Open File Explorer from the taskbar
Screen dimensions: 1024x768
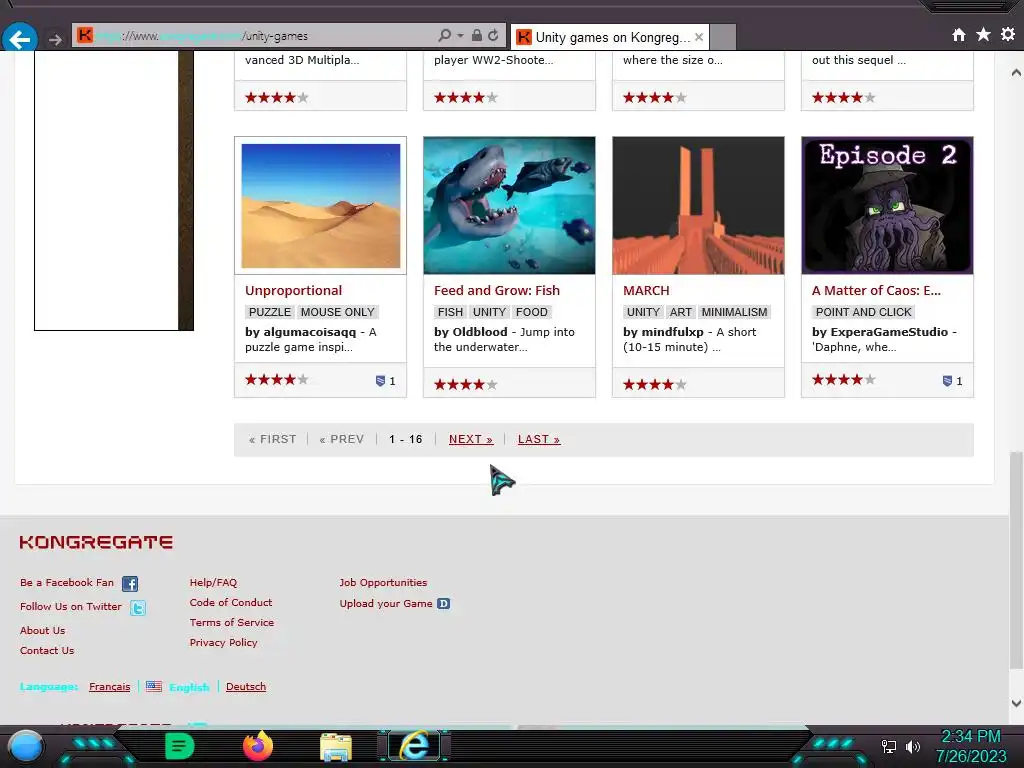pyautogui.click(x=336, y=748)
